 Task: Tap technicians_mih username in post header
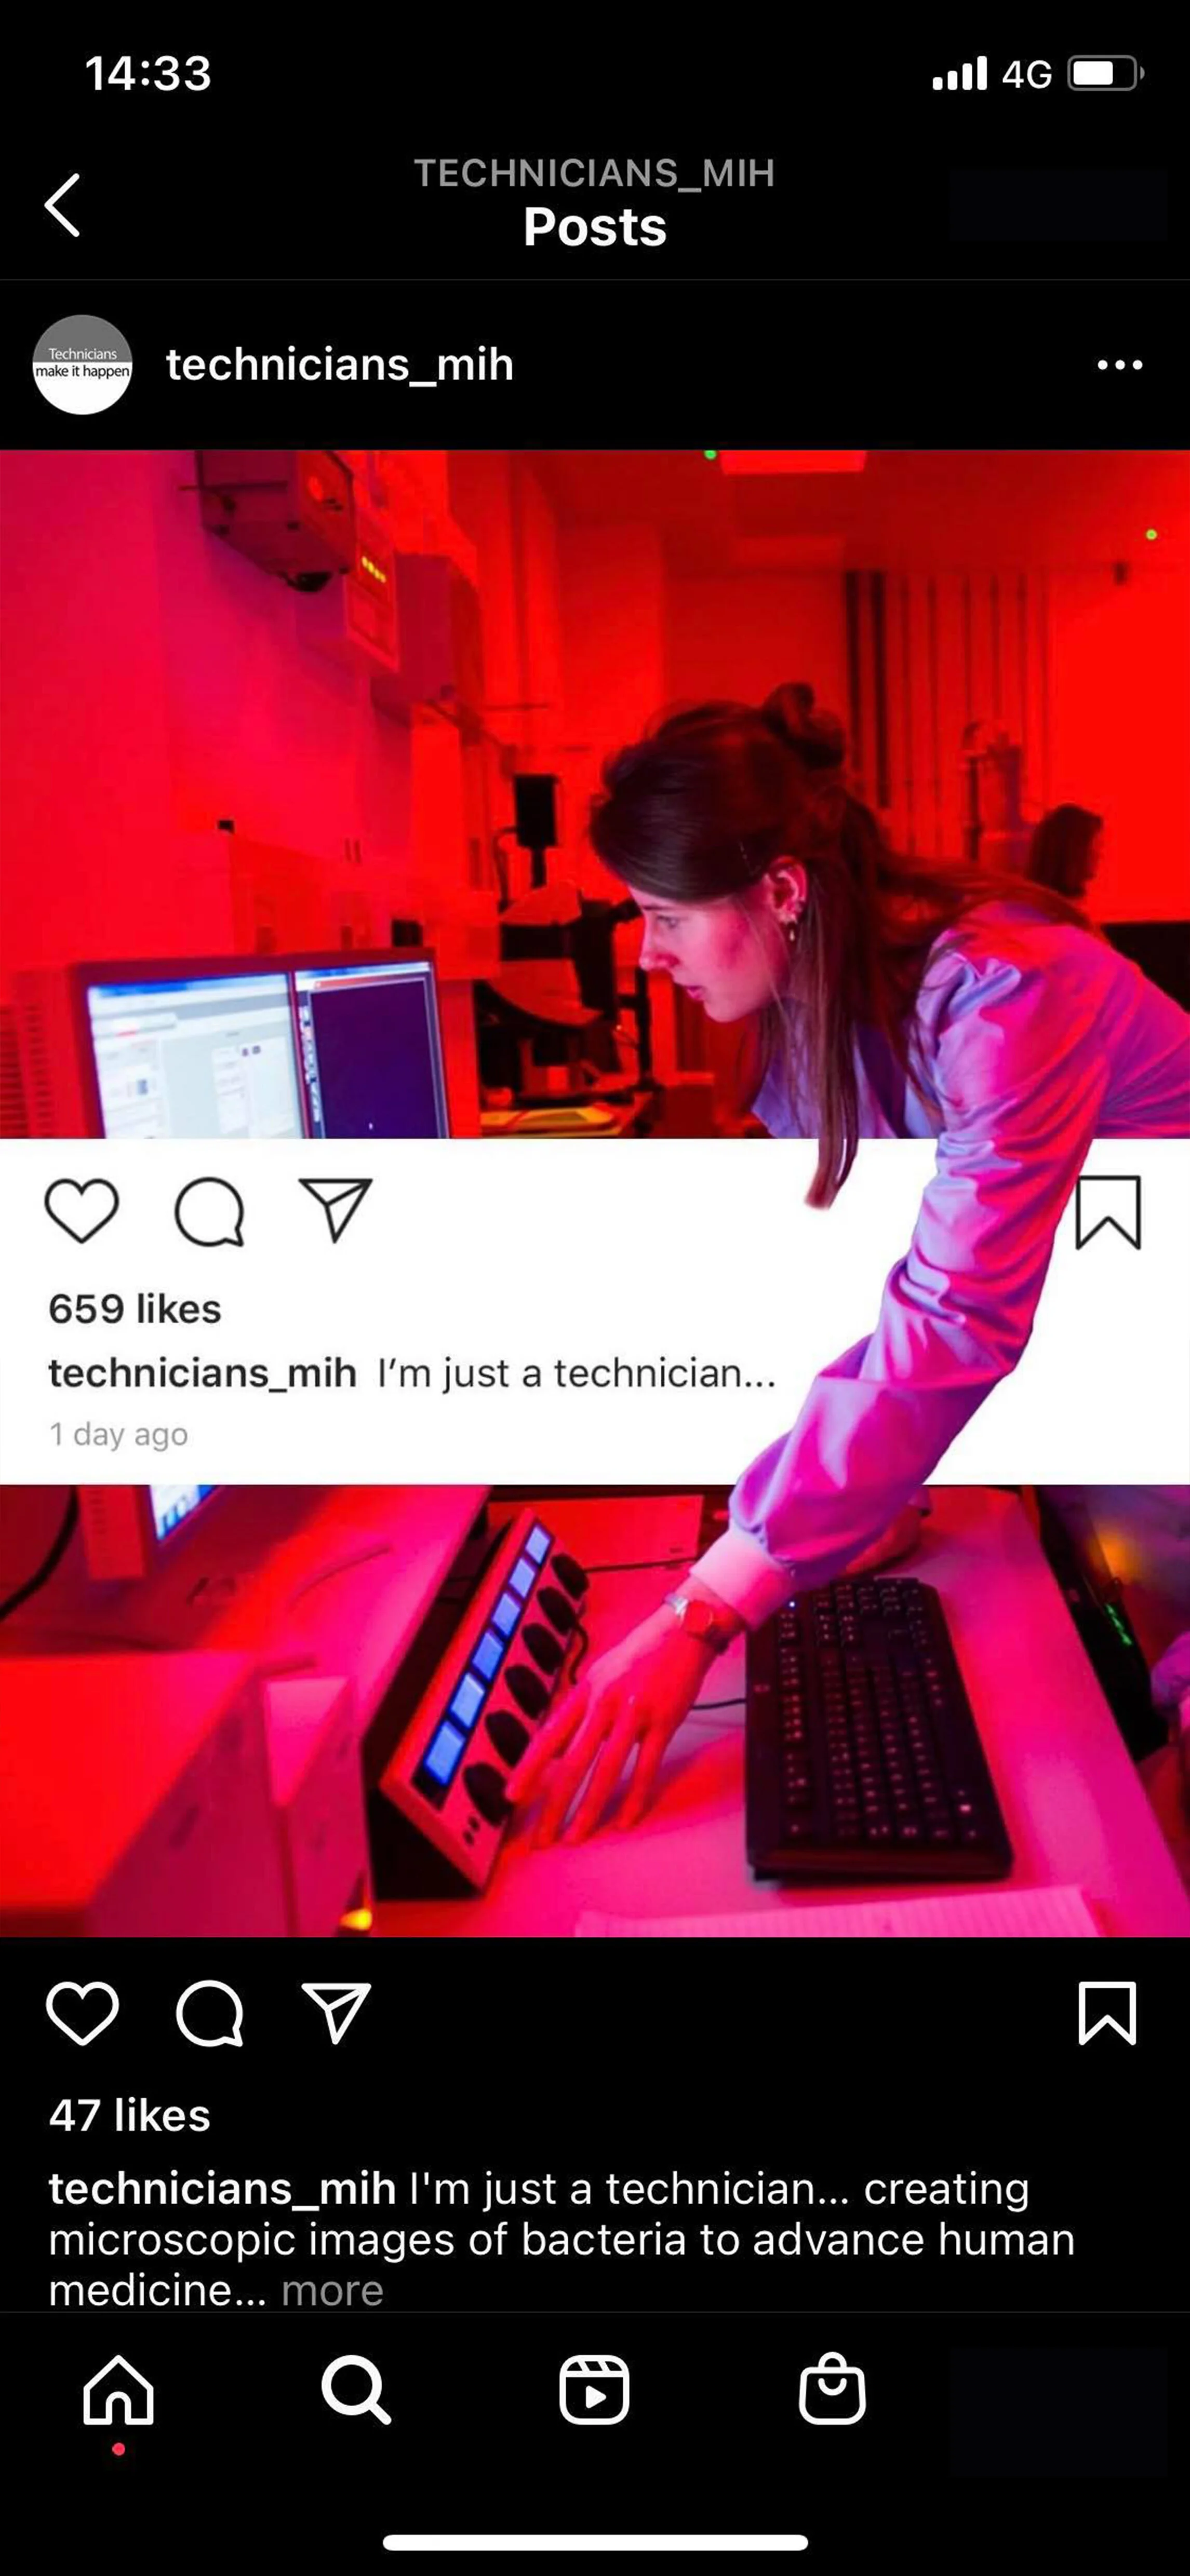tap(340, 365)
